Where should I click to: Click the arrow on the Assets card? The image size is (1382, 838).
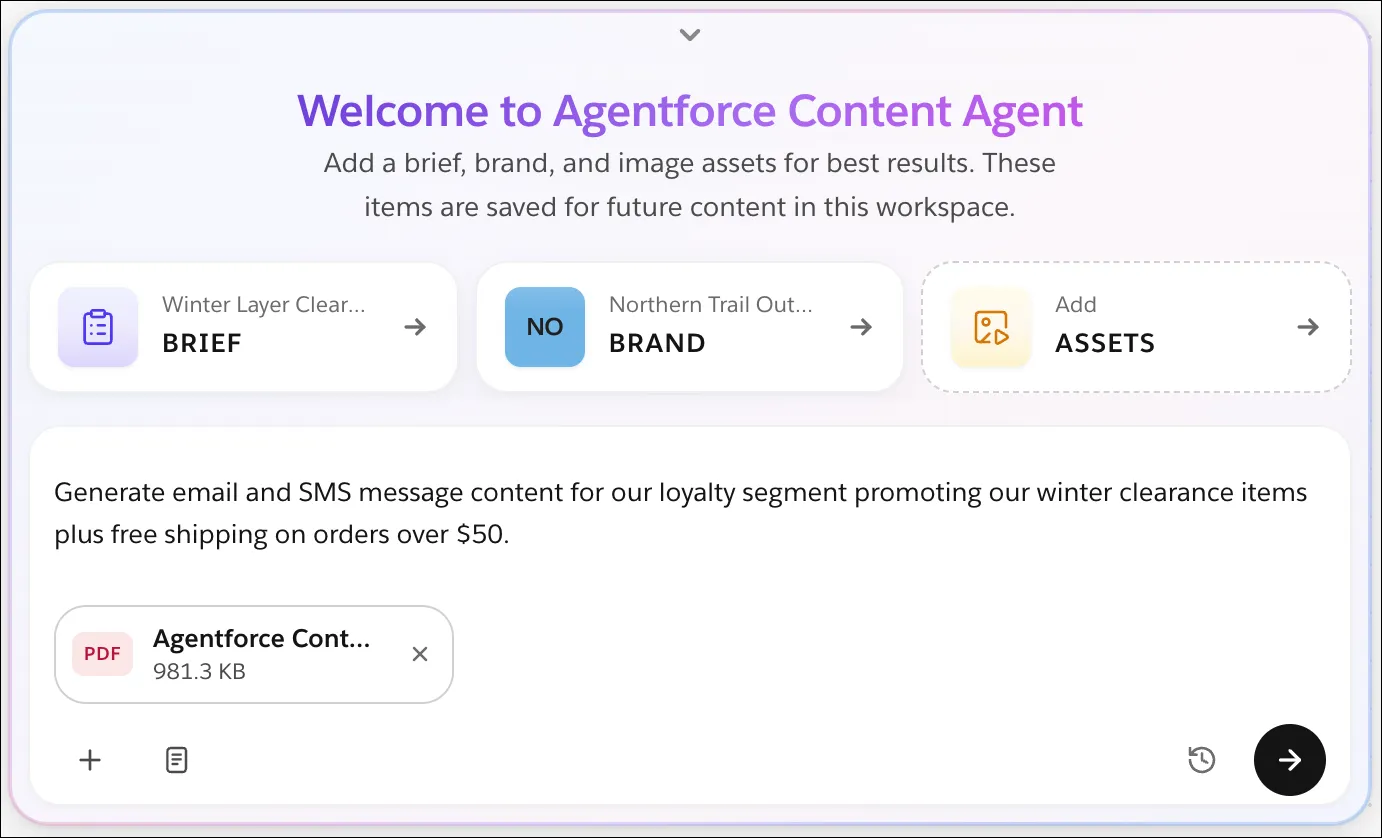[1308, 327]
